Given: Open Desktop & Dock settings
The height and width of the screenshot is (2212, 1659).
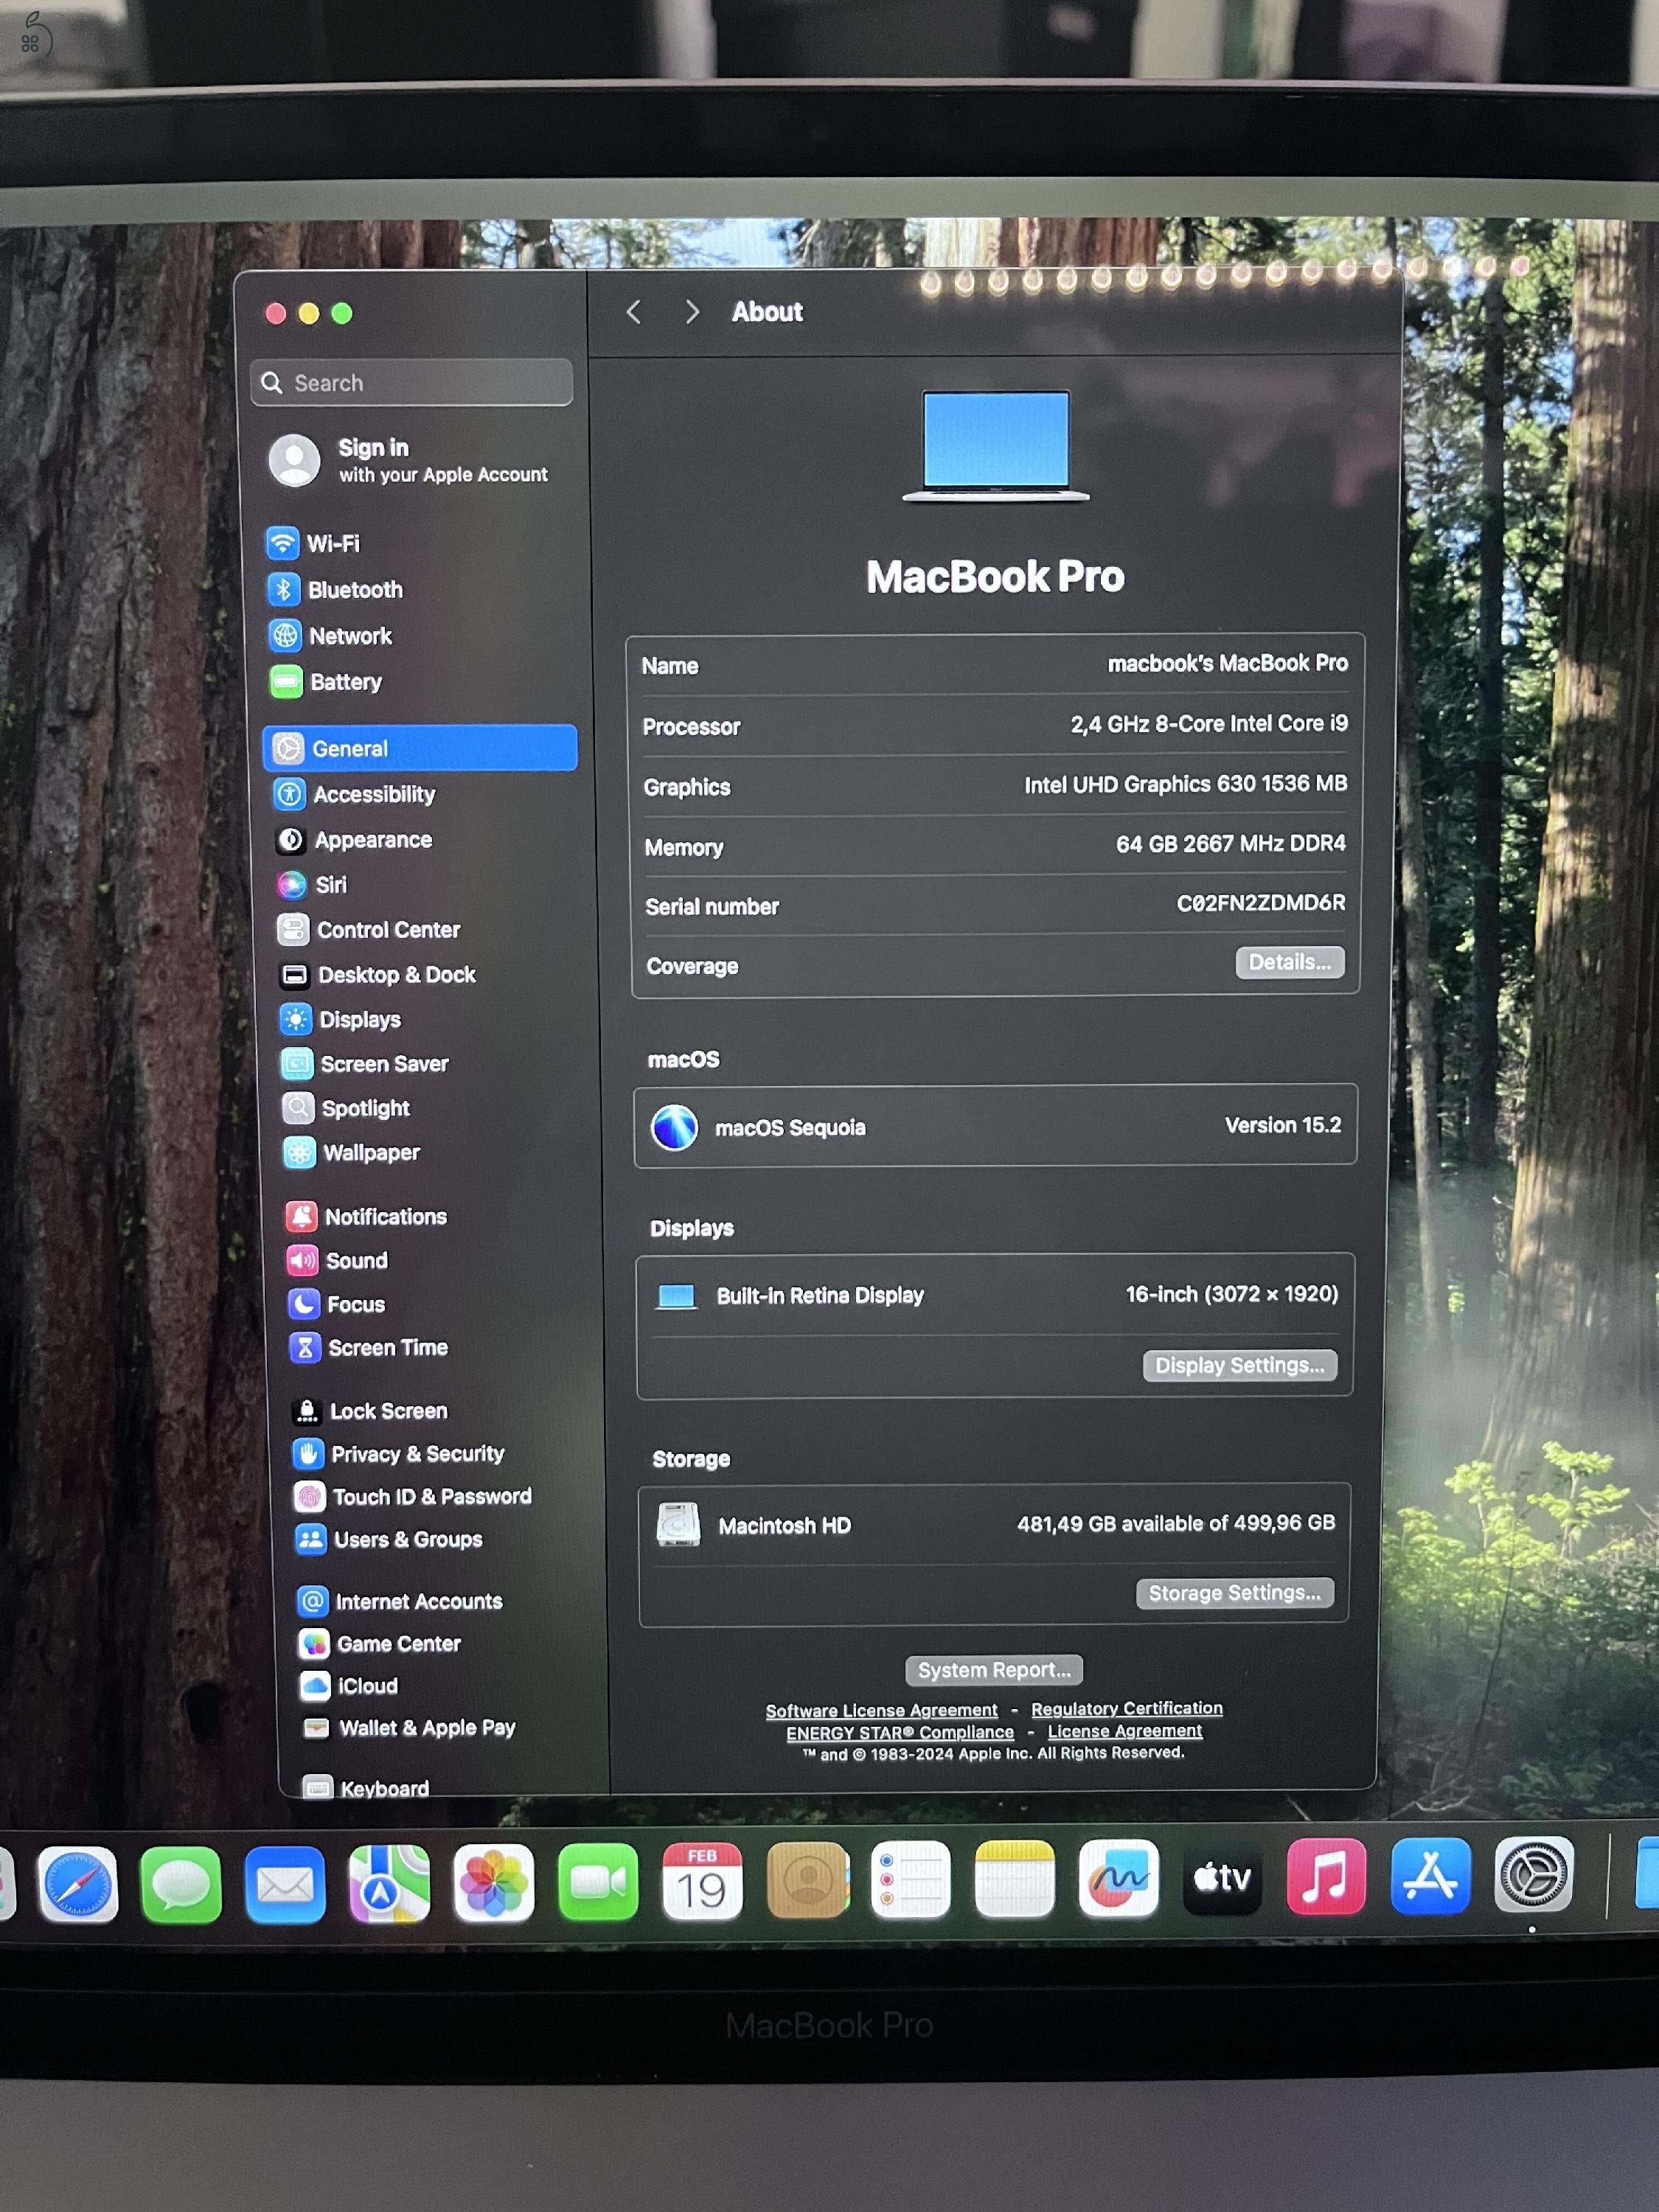Looking at the screenshot, I should pyautogui.click(x=377, y=974).
